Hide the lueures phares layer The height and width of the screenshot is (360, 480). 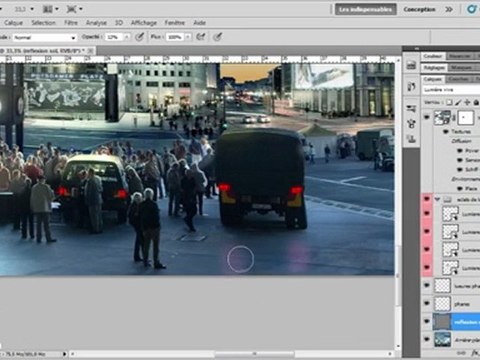(427, 285)
